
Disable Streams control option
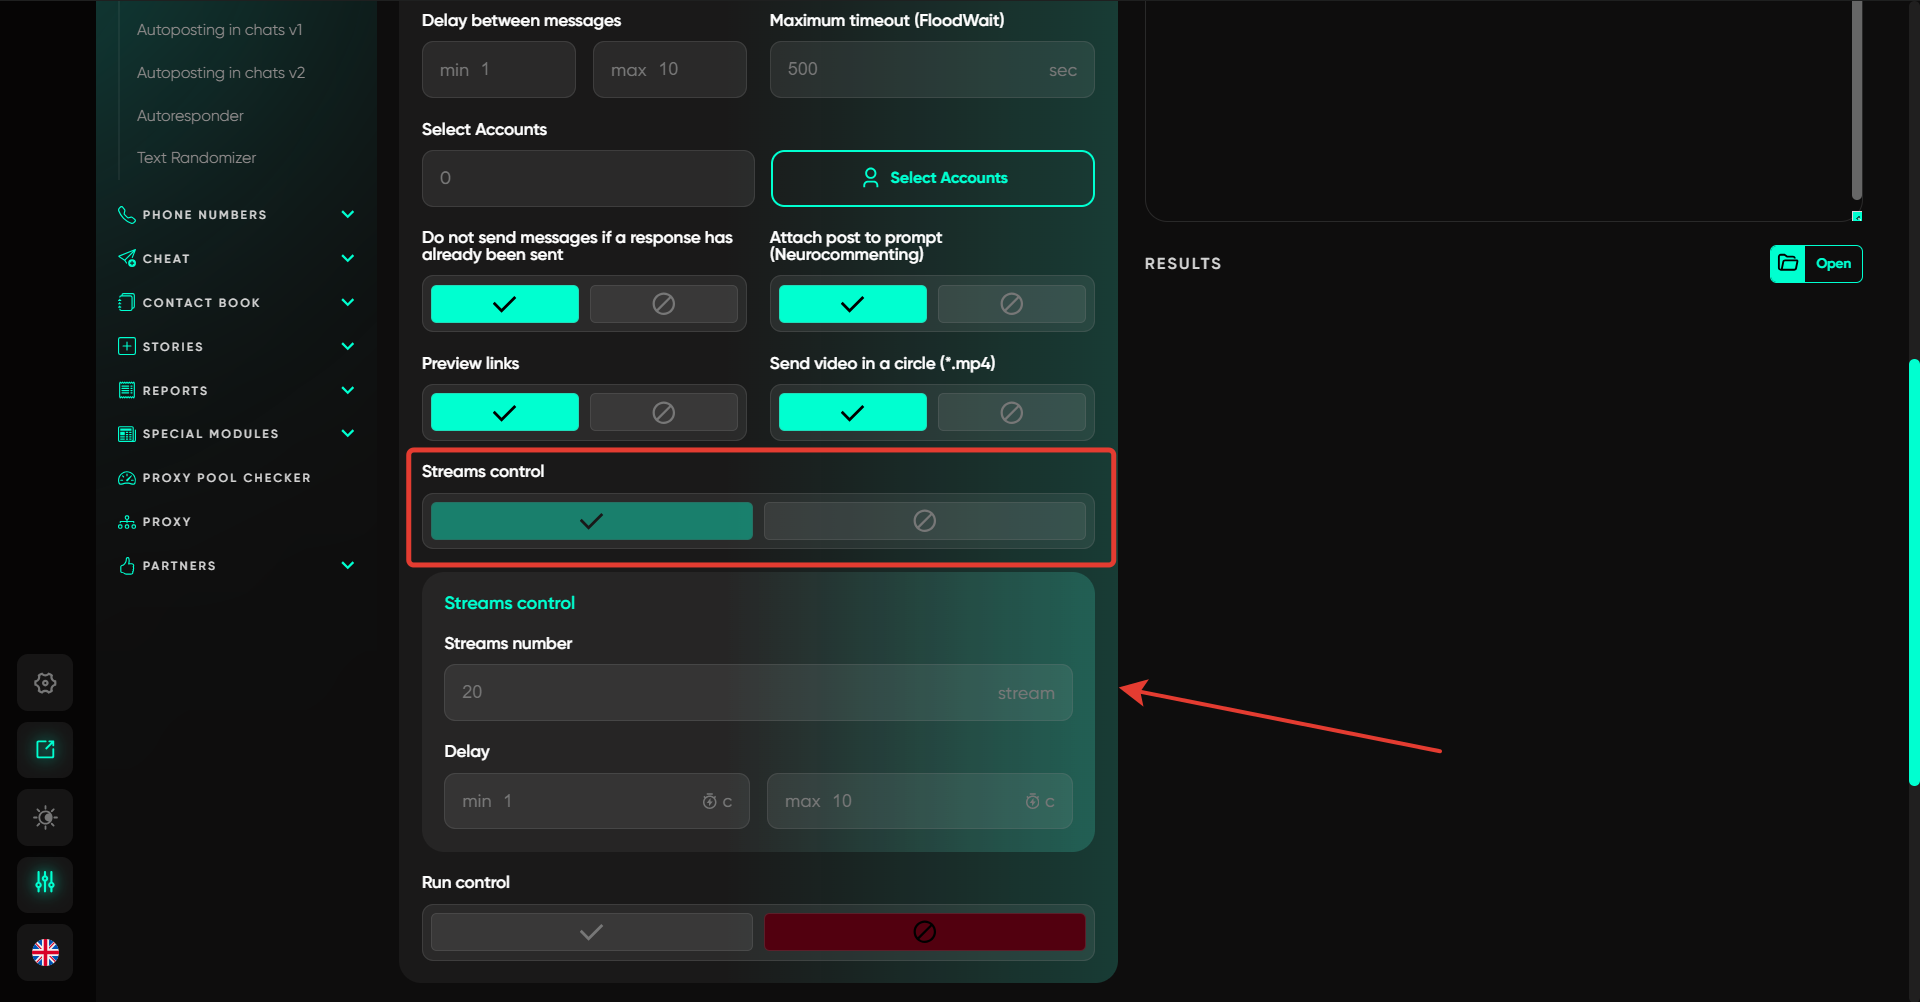(924, 521)
